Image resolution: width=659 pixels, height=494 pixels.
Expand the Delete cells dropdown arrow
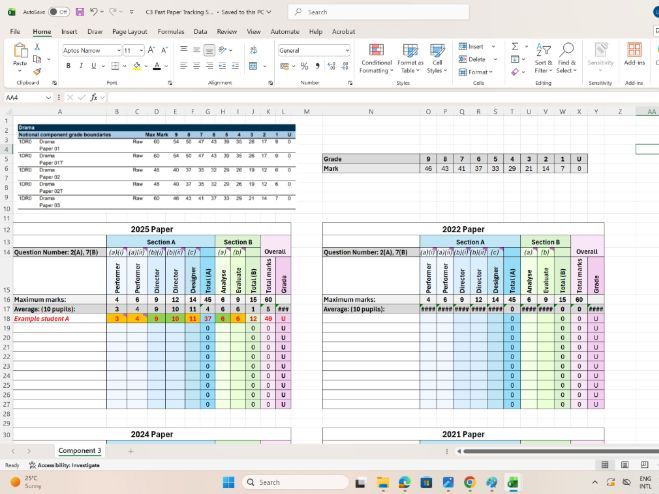pos(495,59)
